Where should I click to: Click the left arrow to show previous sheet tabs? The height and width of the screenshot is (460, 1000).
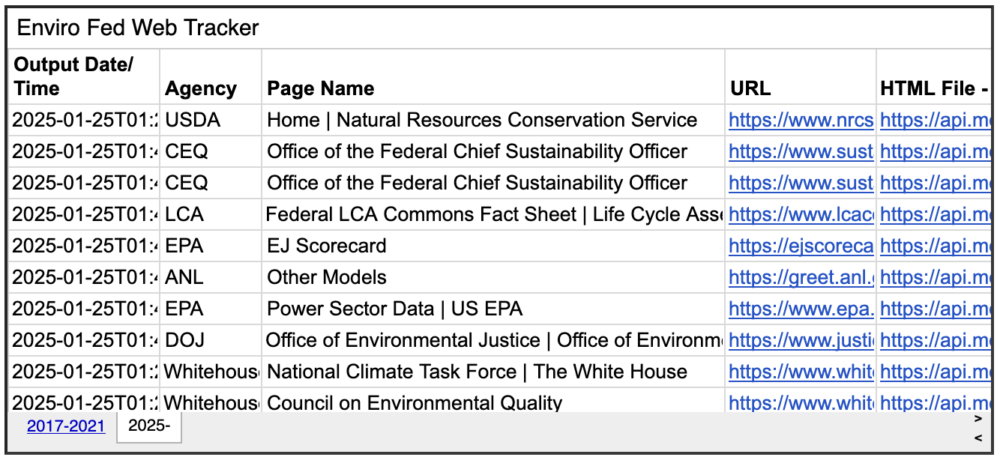978,438
